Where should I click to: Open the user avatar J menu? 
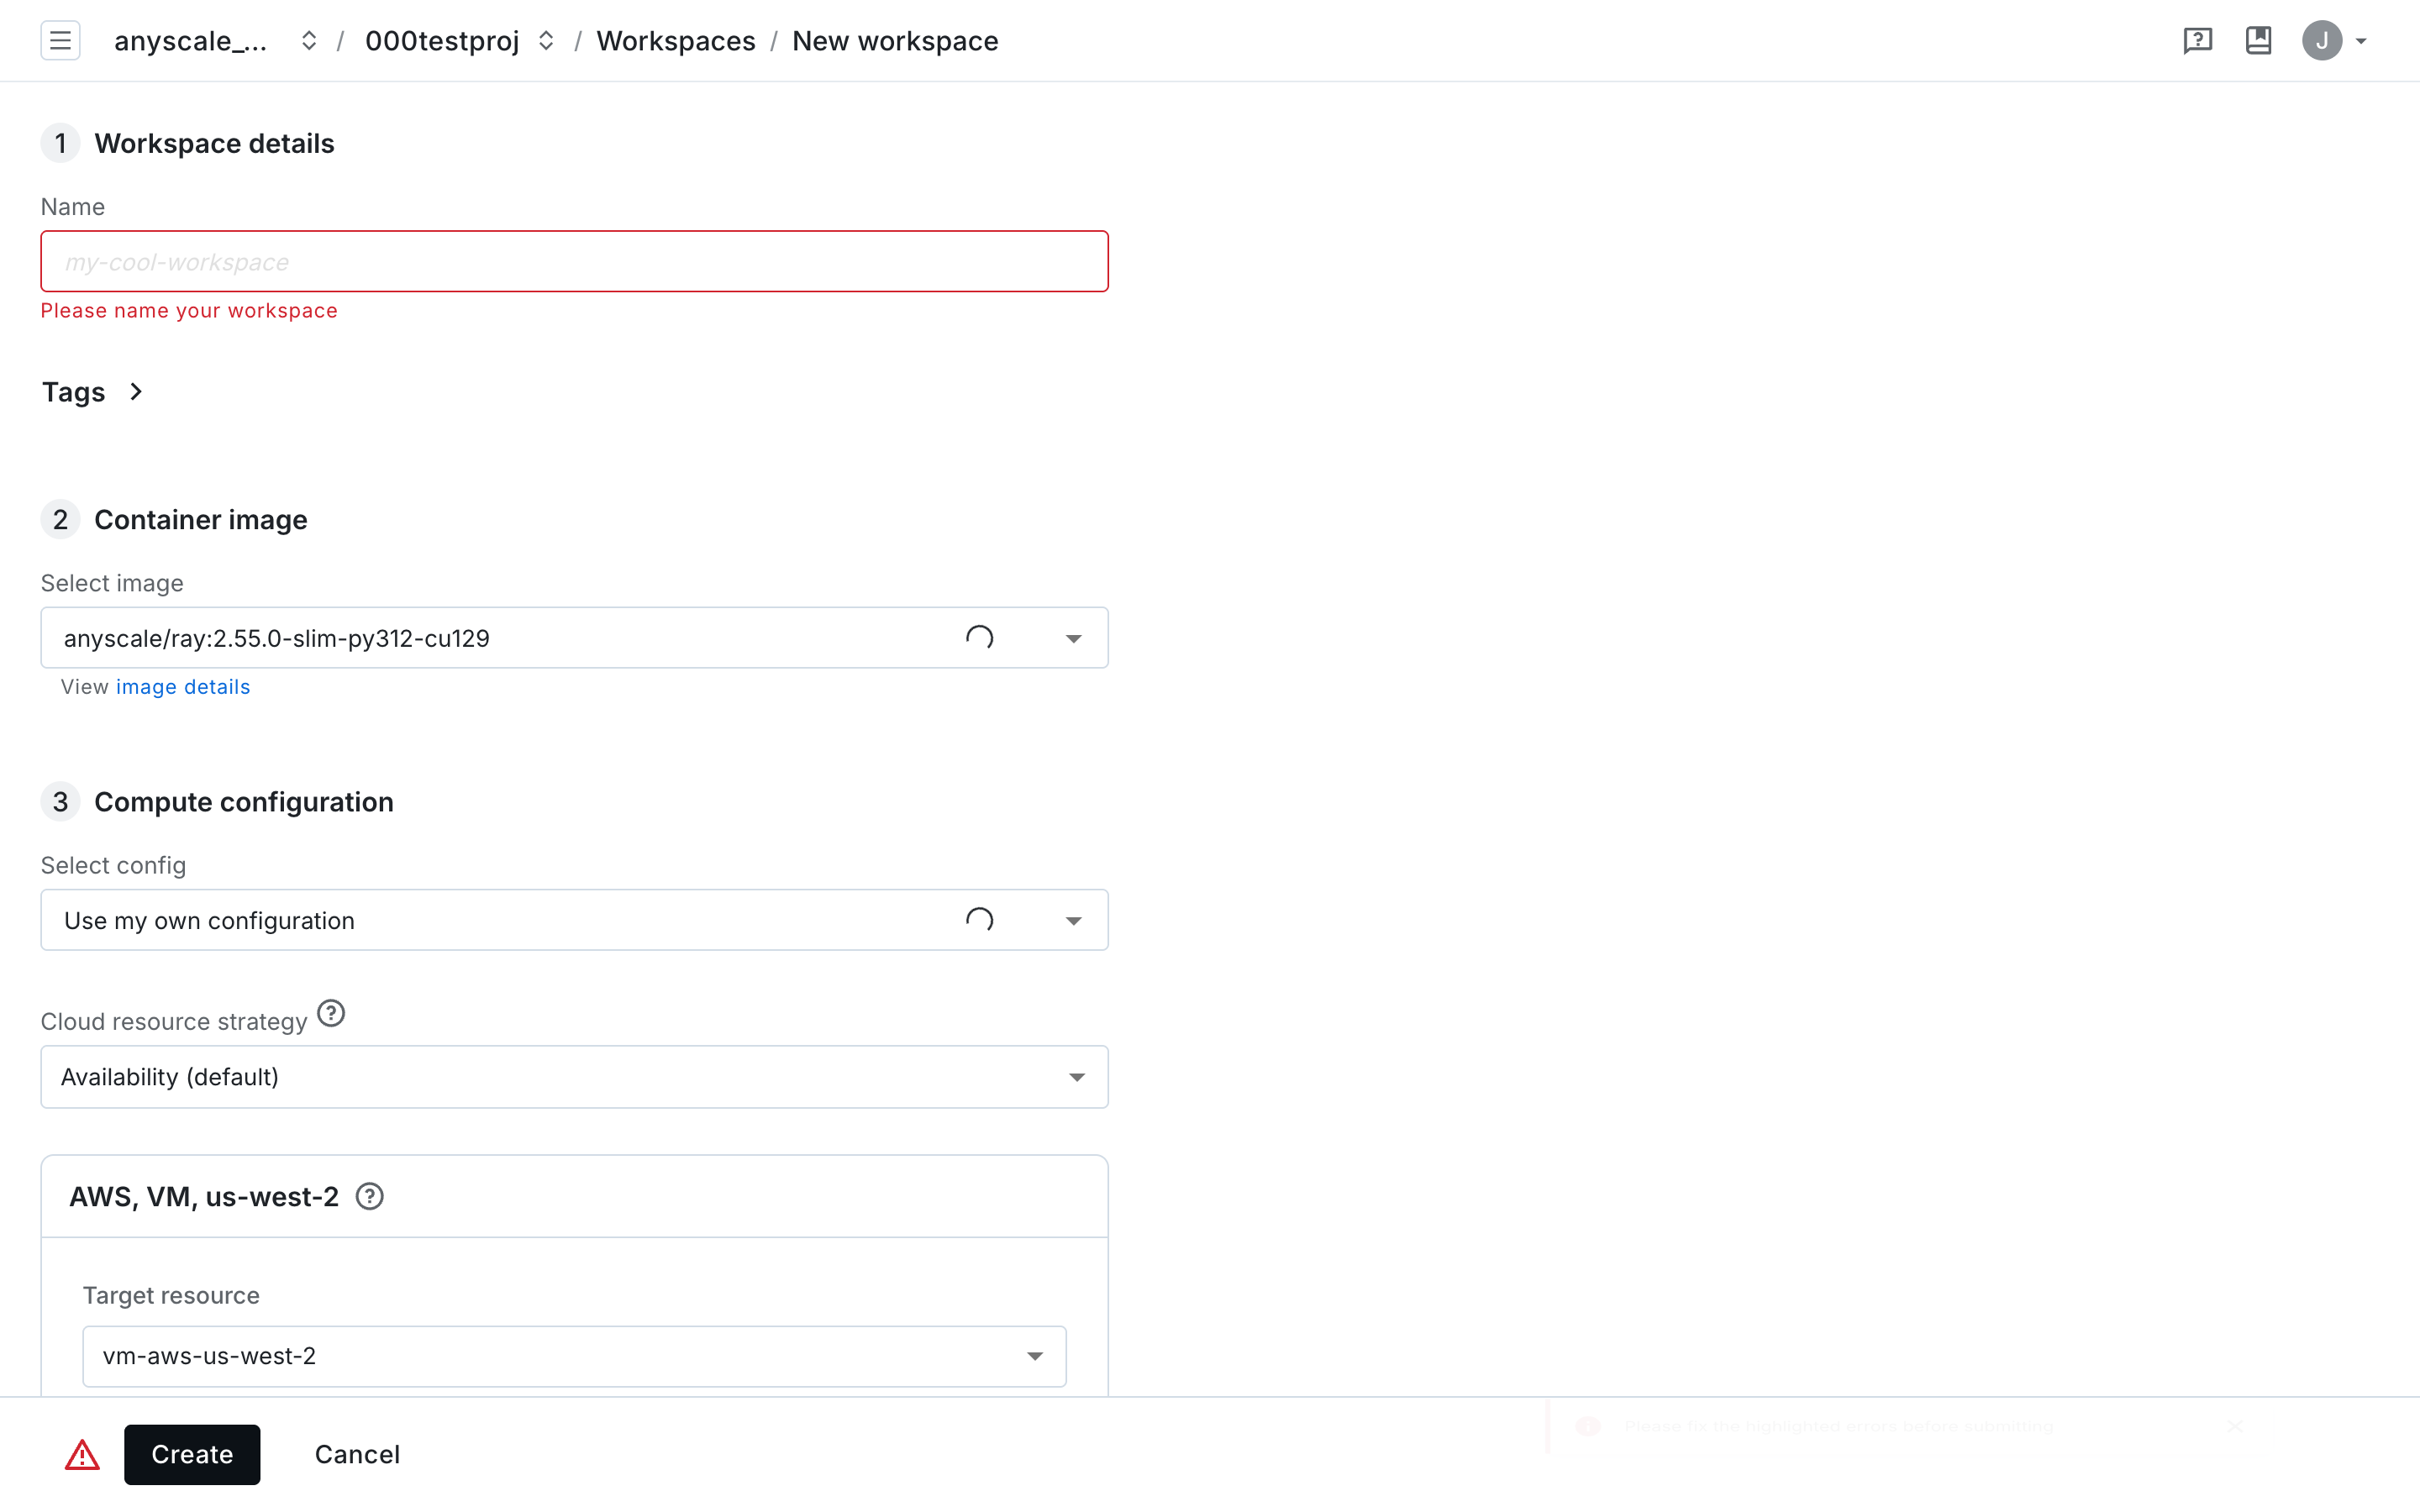pos(2322,41)
